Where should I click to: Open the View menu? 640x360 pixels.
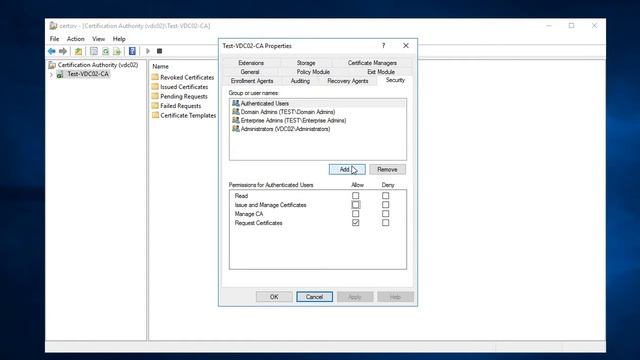click(98, 39)
